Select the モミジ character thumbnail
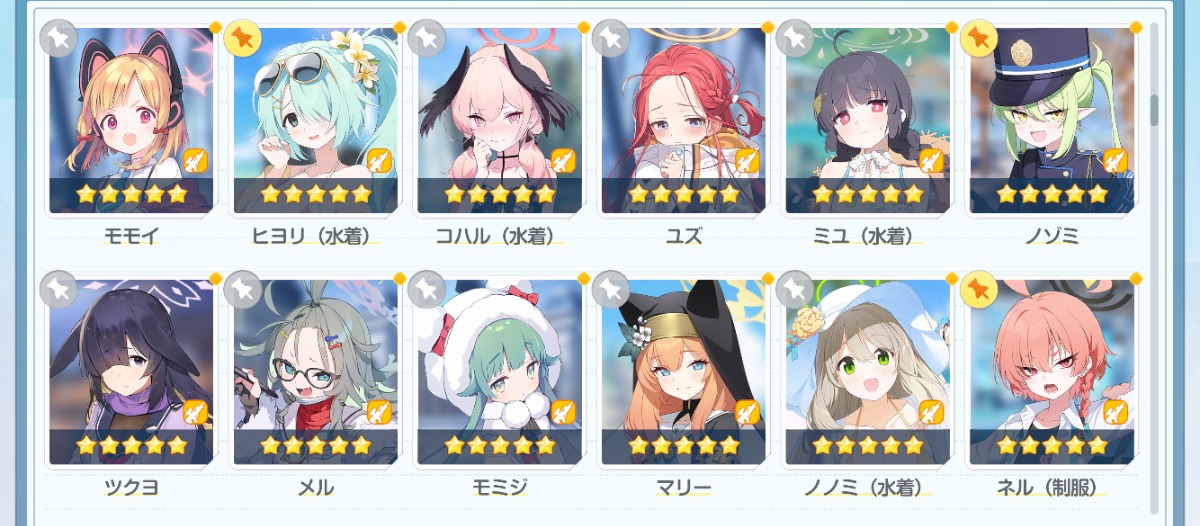 point(499,372)
